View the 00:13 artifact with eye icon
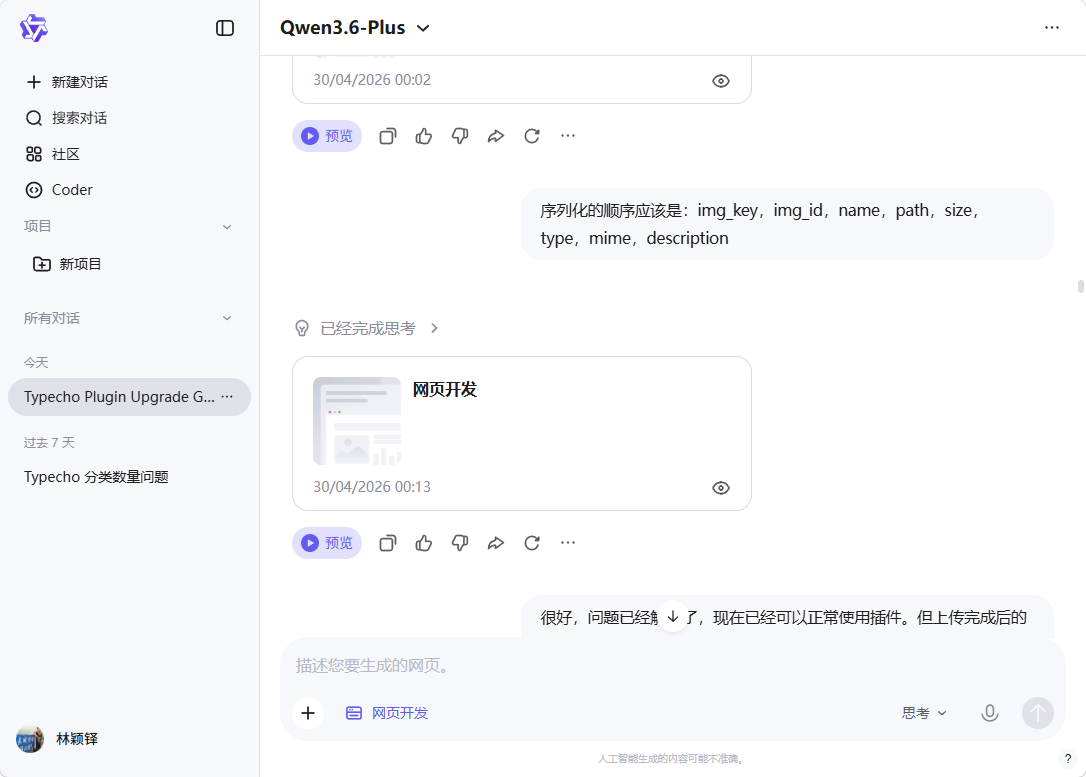The width and height of the screenshot is (1086, 777). pyautogui.click(x=721, y=488)
